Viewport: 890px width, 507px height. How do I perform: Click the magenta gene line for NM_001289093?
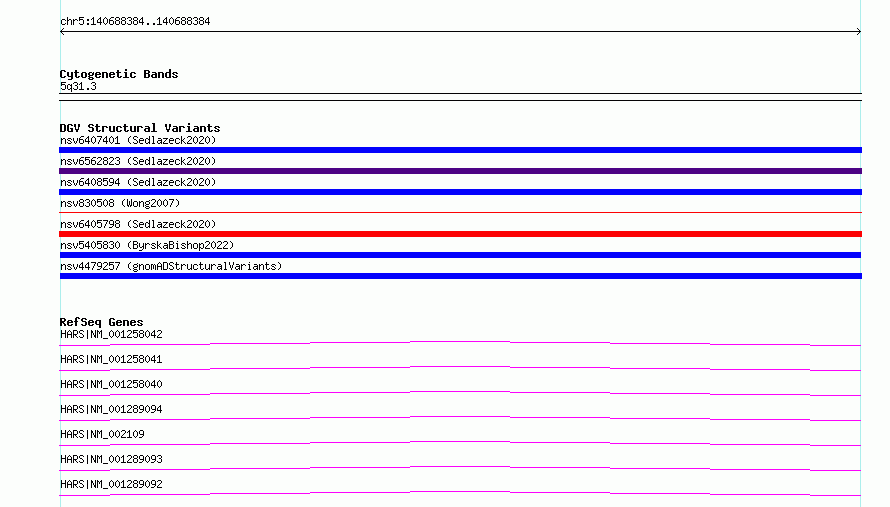460,468
